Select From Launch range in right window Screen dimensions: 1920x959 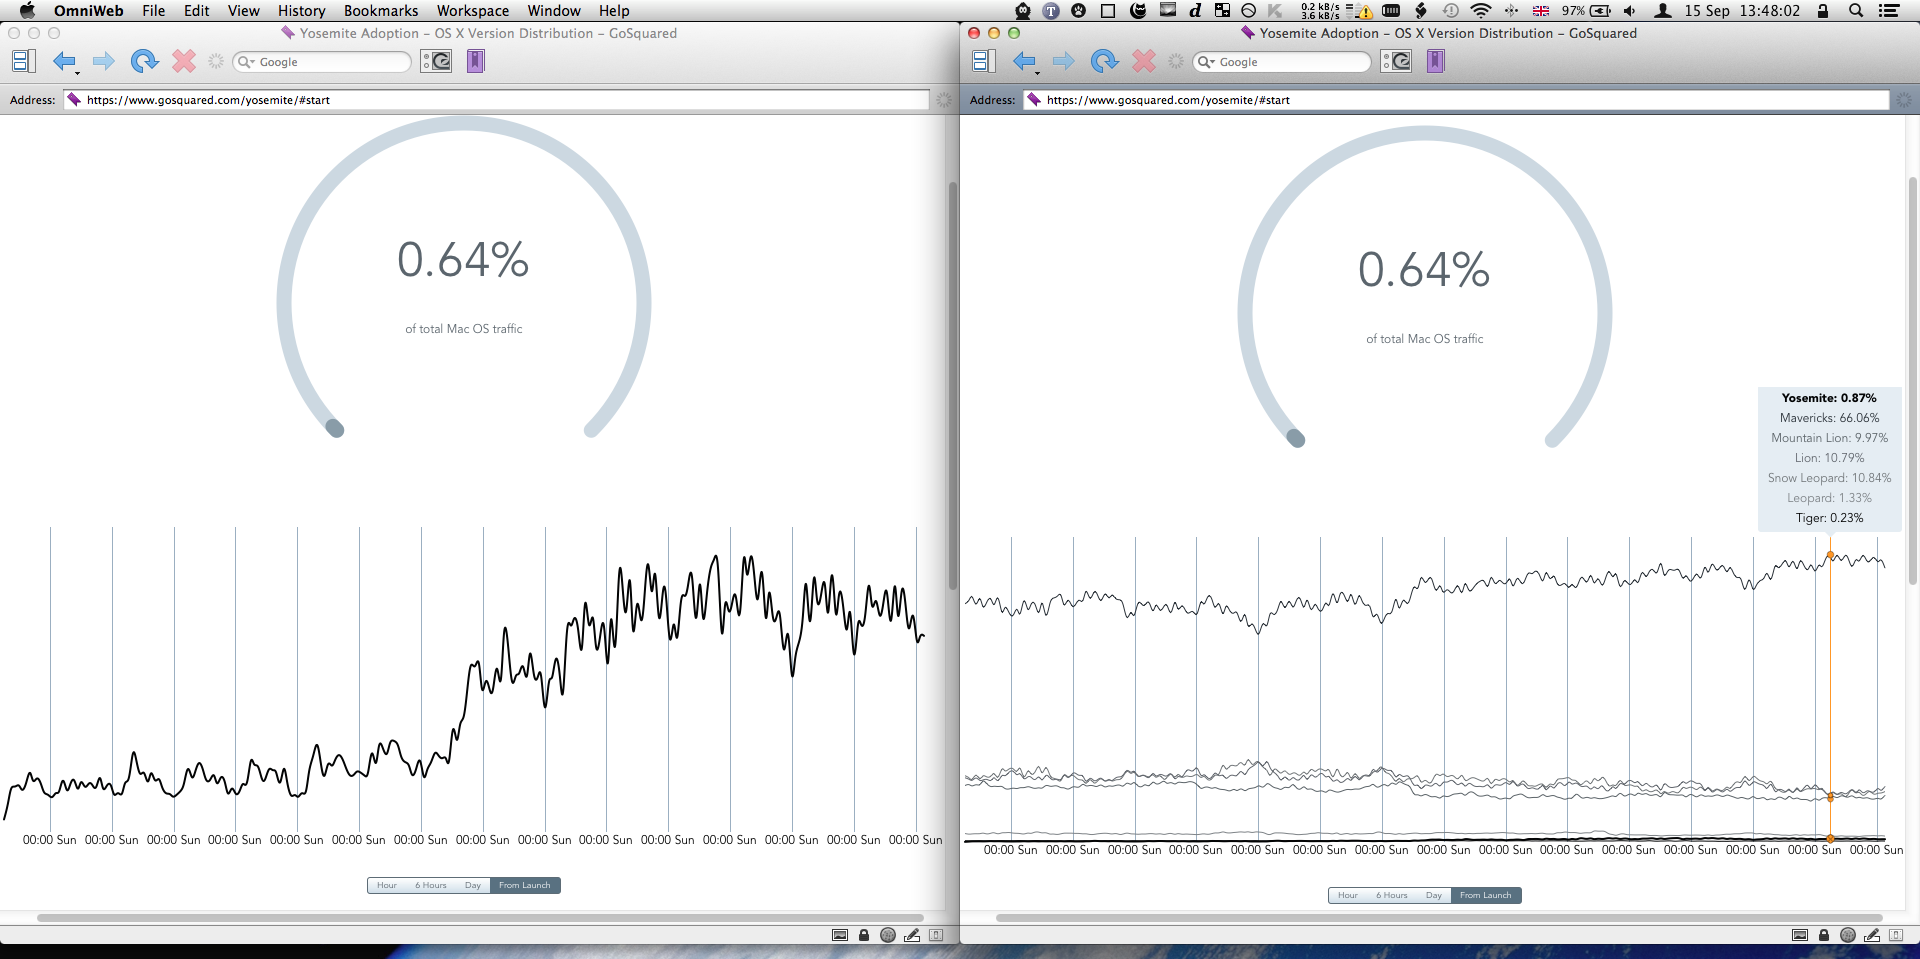(x=1486, y=895)
